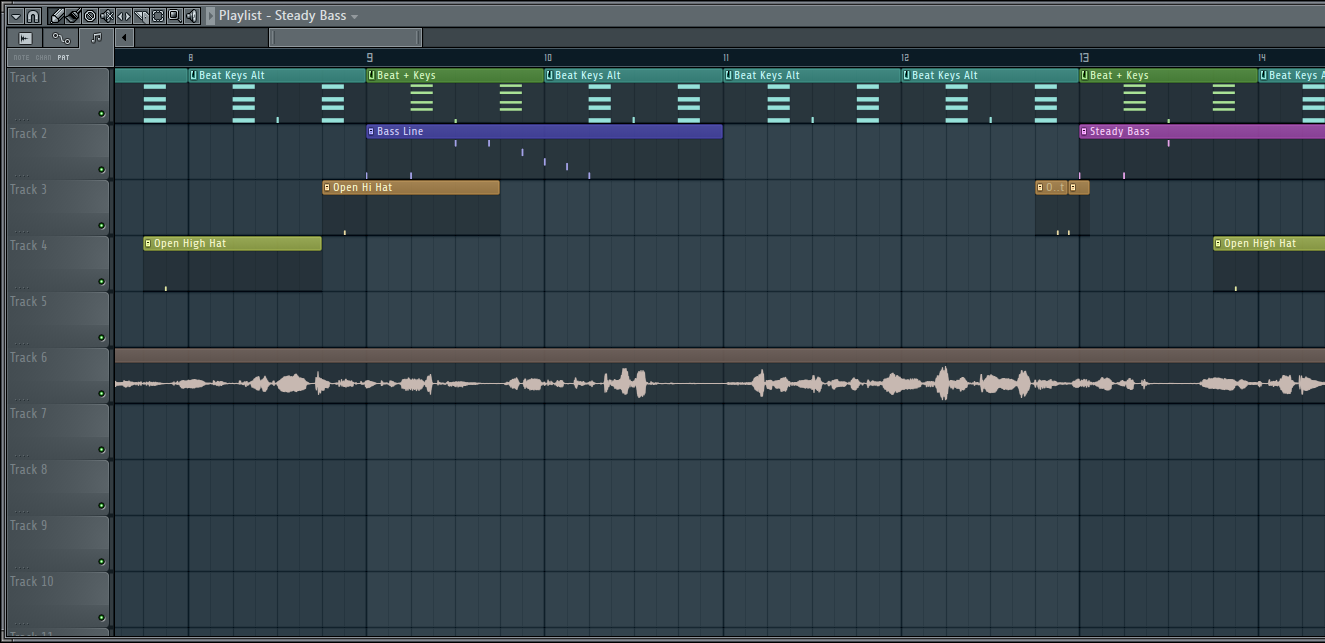Select the Track 10 header

[58, 600]
